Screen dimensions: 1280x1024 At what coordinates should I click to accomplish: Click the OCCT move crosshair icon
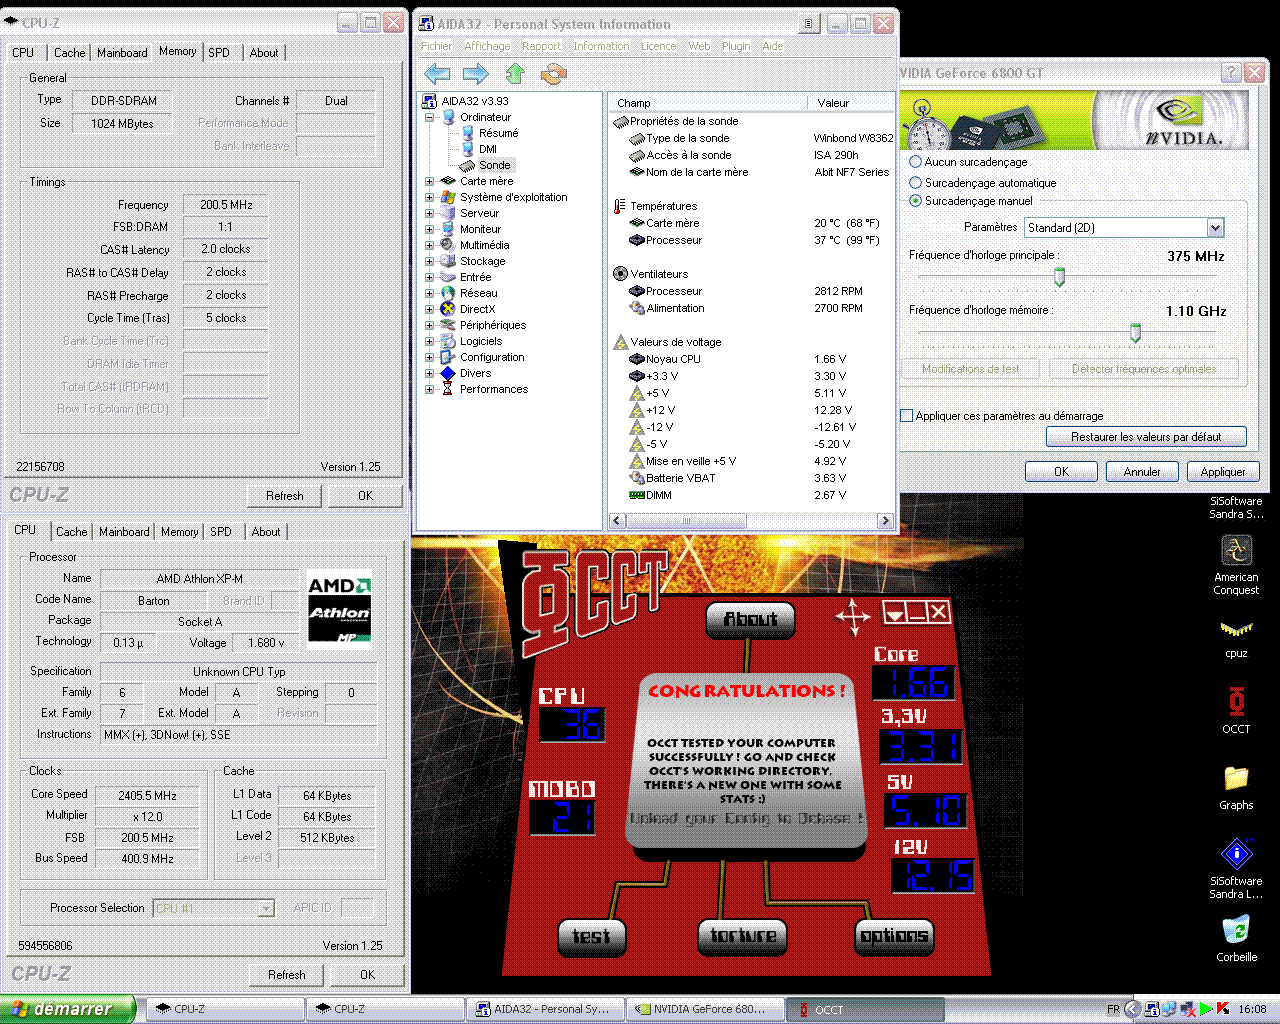pyautogui.click(x=852, y=617)
